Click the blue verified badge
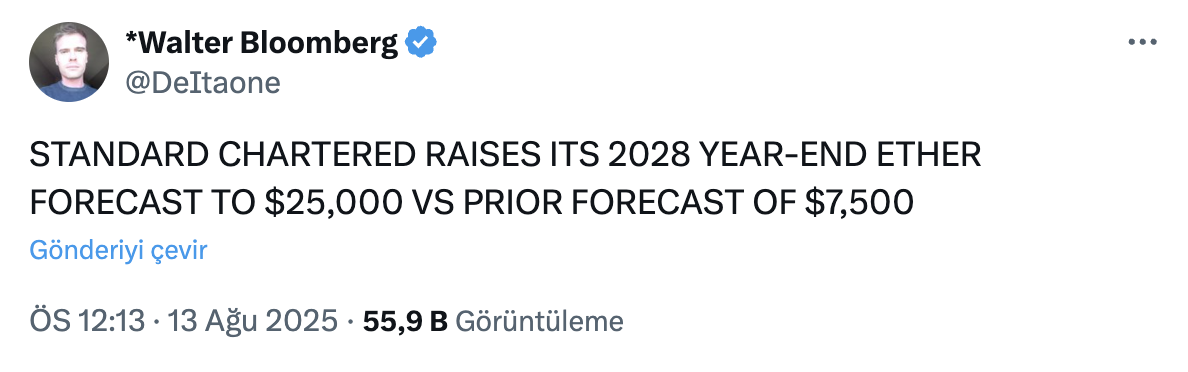 tap(420, 44)
